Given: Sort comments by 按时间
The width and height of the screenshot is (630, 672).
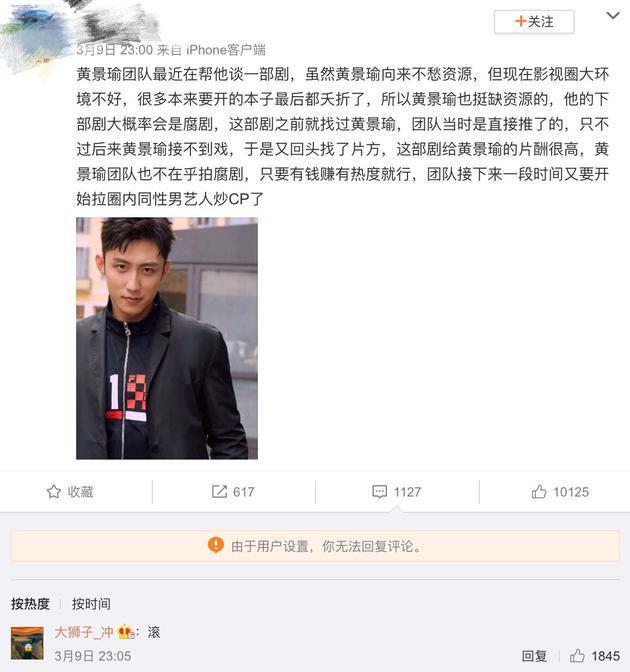Looking at the screenshot, I should pyautogui.click(x=91, y=603).
